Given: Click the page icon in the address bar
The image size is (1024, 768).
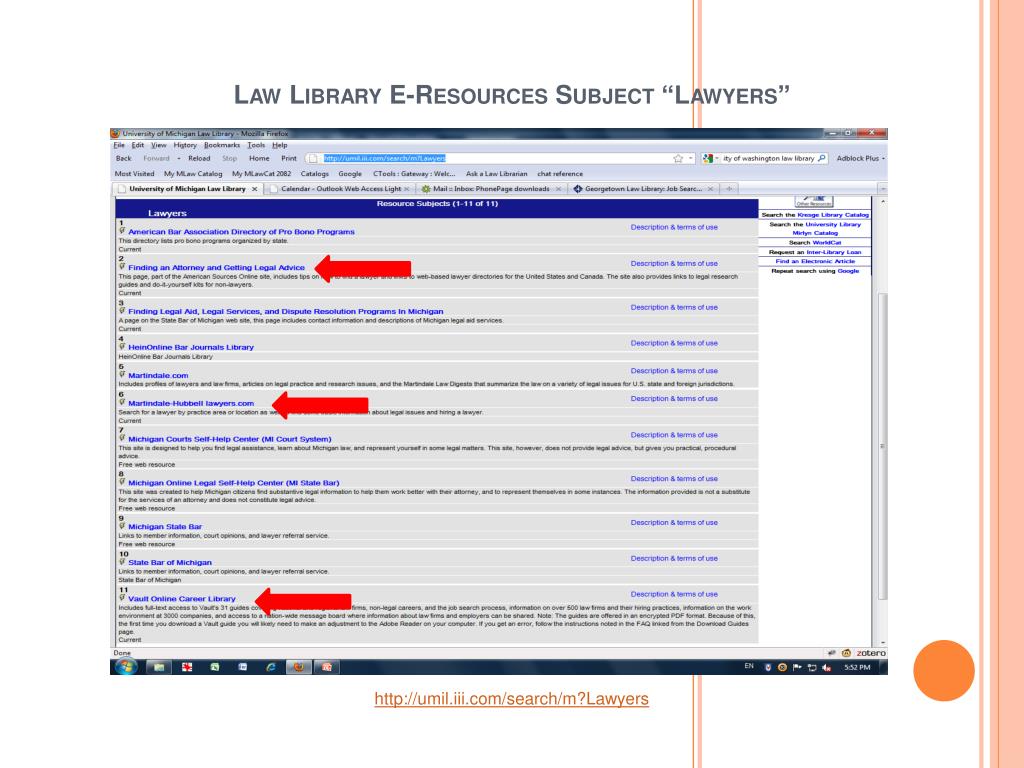Looking at the screenshot, I should (x=313, y=159).
